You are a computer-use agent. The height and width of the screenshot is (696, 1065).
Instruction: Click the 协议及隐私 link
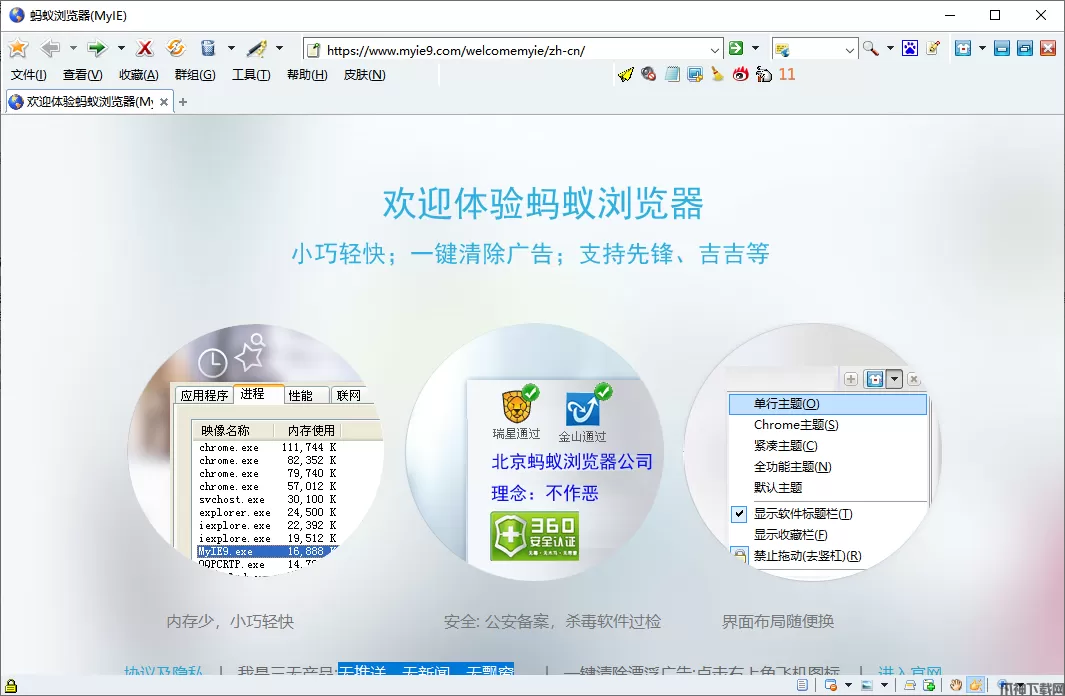click(x=164, y=671)
